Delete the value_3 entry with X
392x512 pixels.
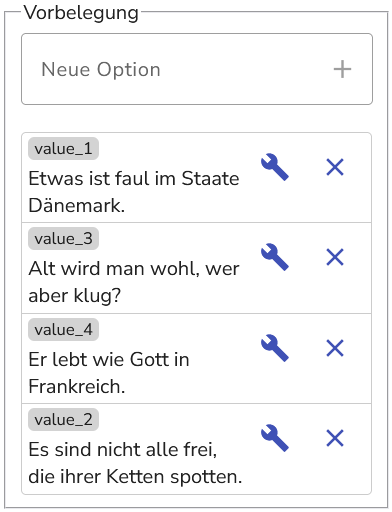click(335, 257)
